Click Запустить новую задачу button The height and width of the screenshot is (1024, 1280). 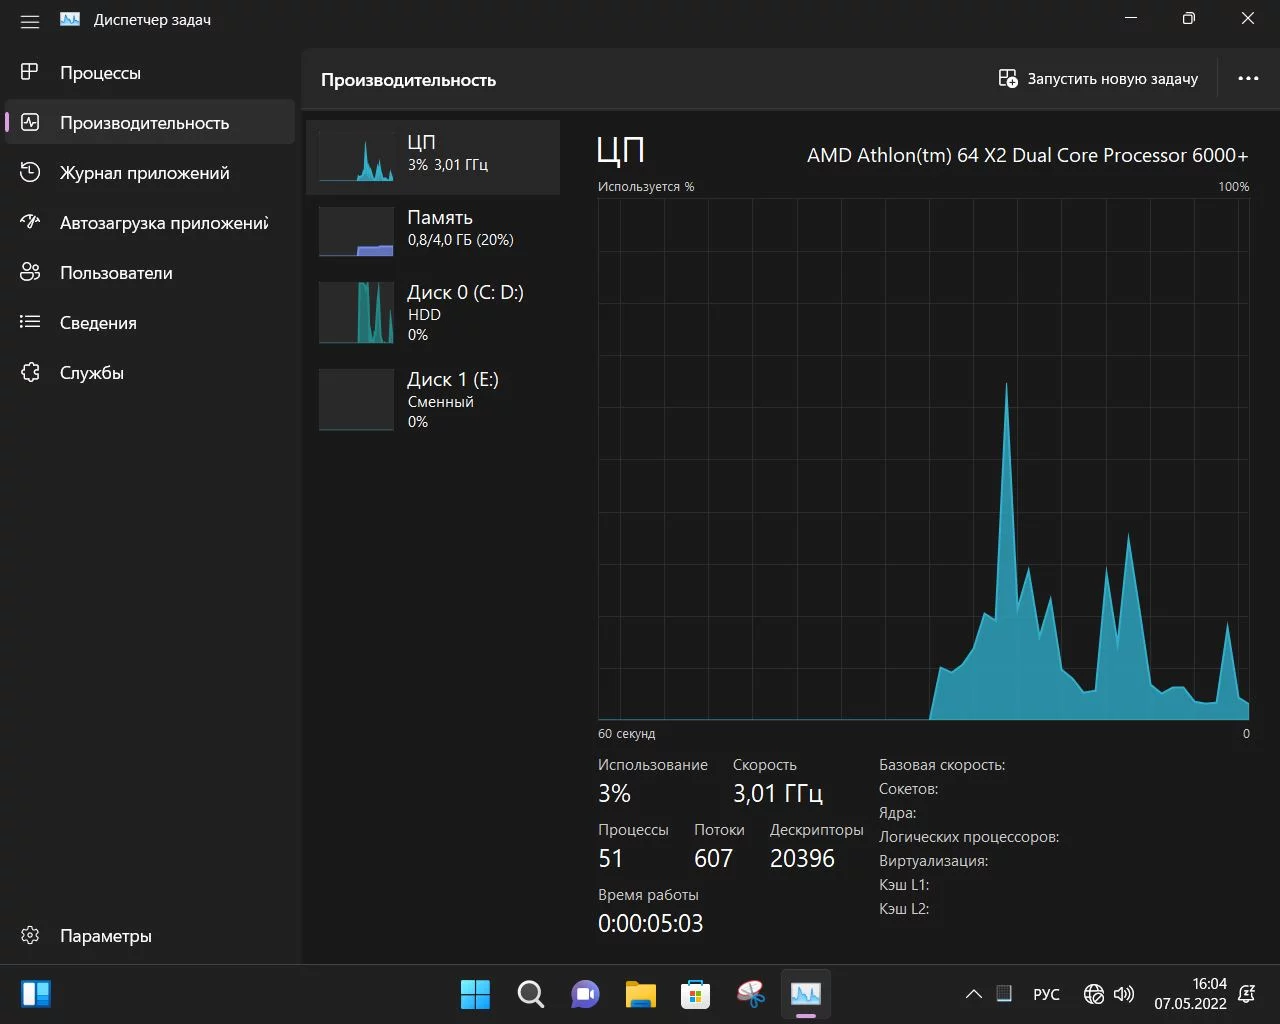(1098, 78)
